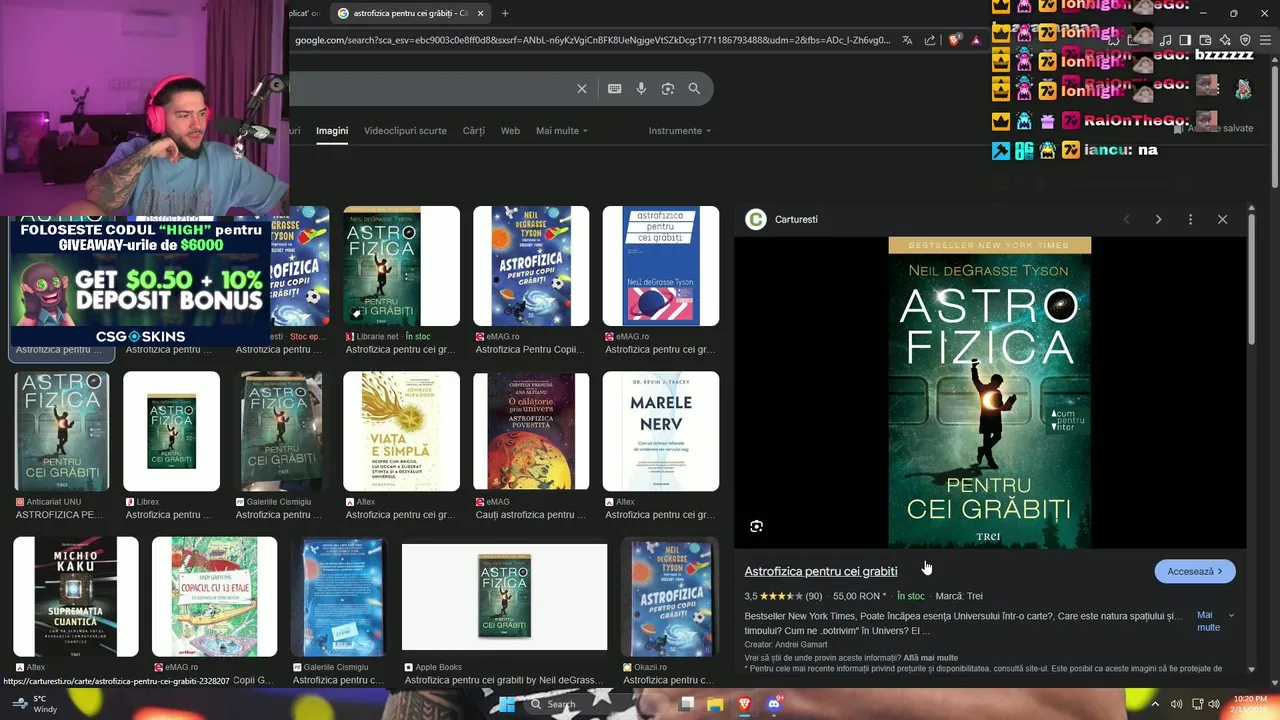Click Află mai multe link
This screenshot has height=720, width=1280.
click(x=930, y=658)
